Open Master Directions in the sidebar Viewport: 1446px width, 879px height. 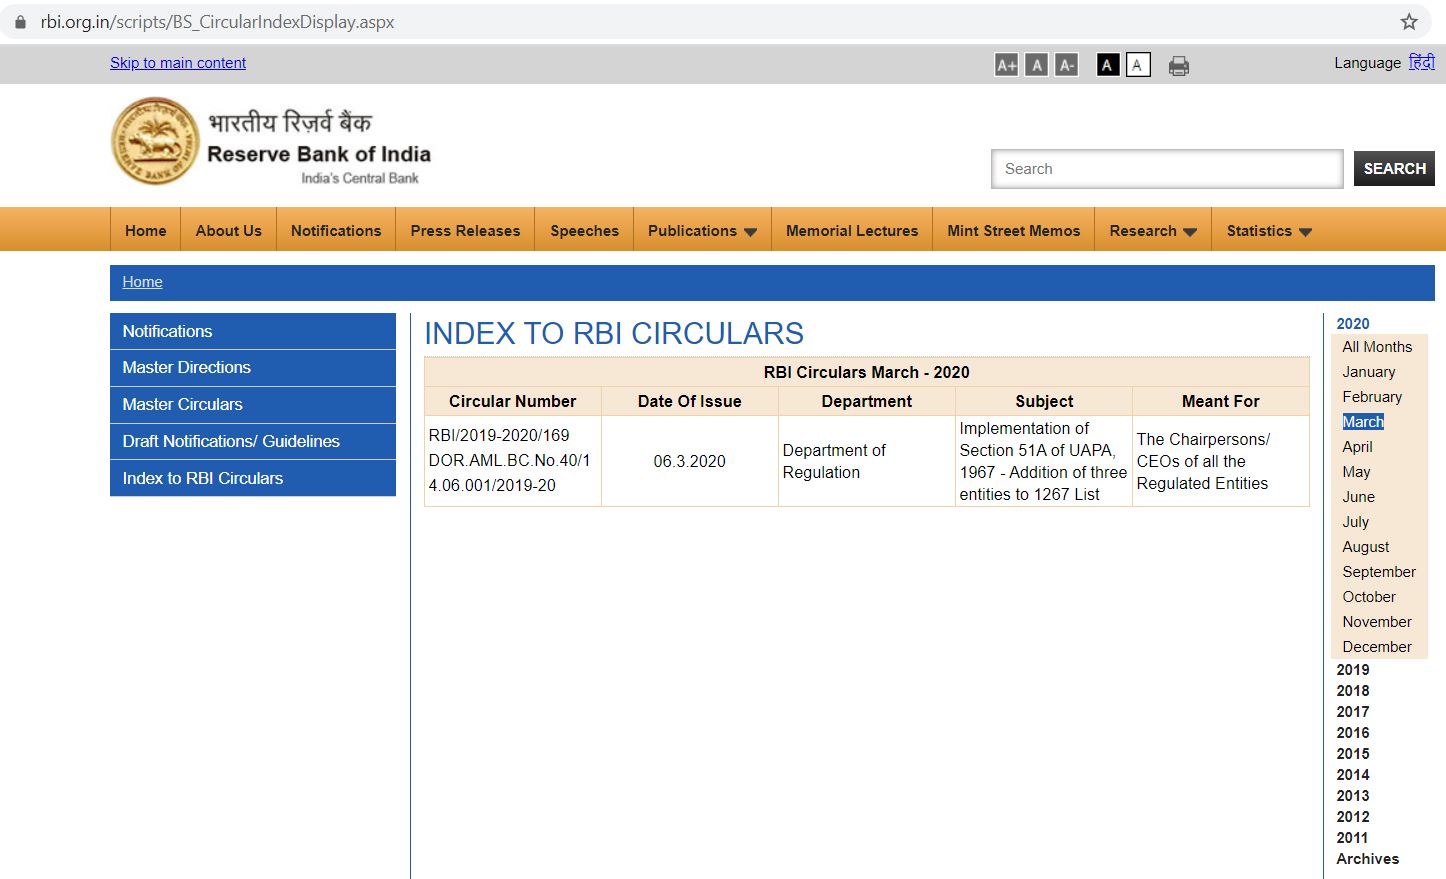coord(253,368)
